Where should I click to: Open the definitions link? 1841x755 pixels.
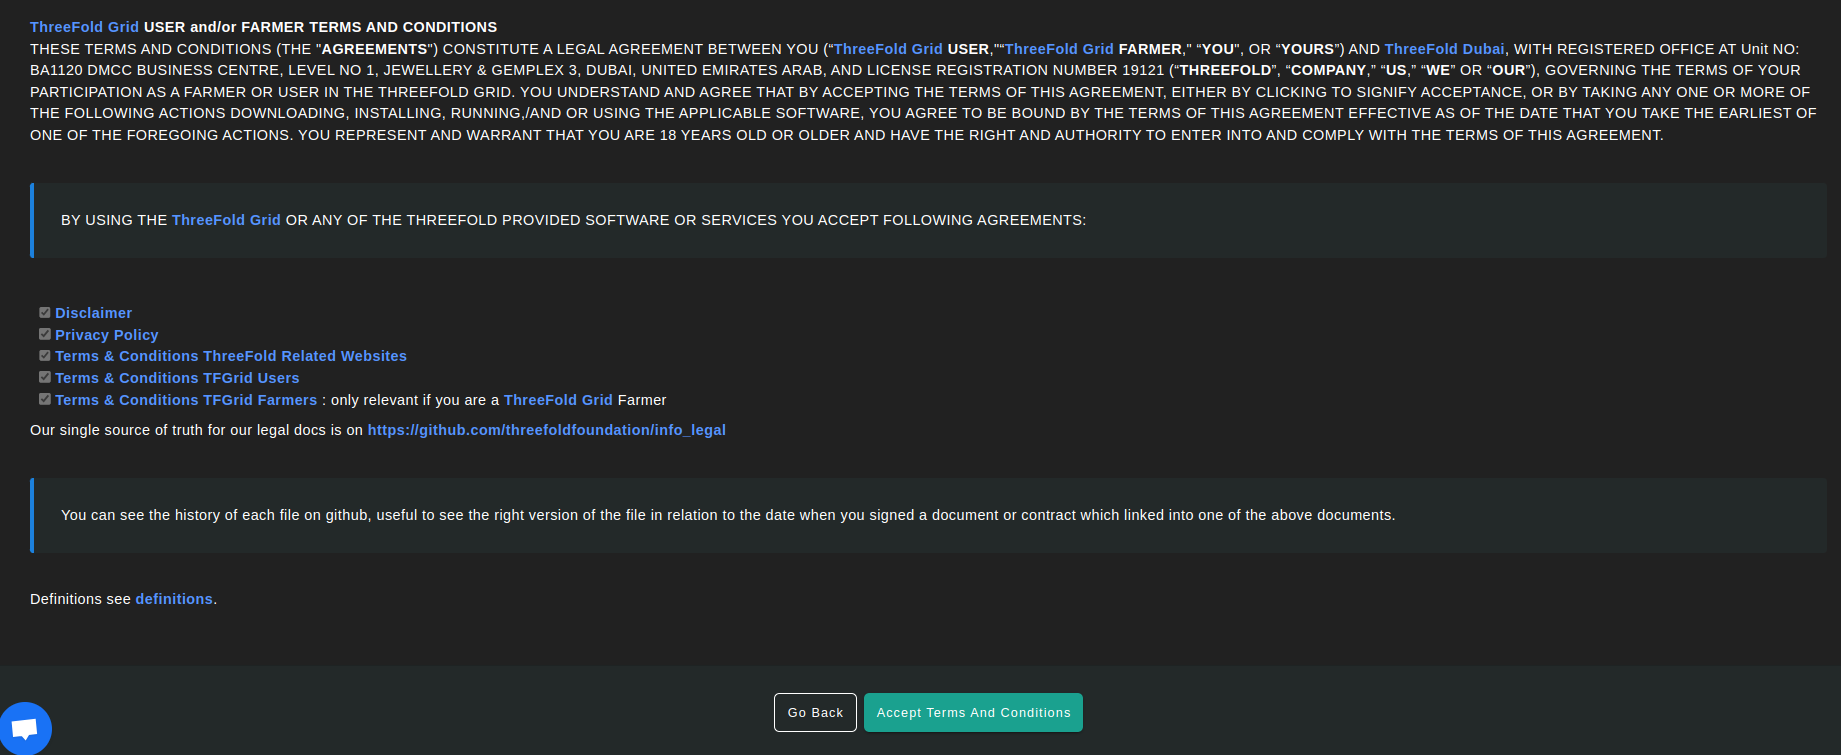174,599
